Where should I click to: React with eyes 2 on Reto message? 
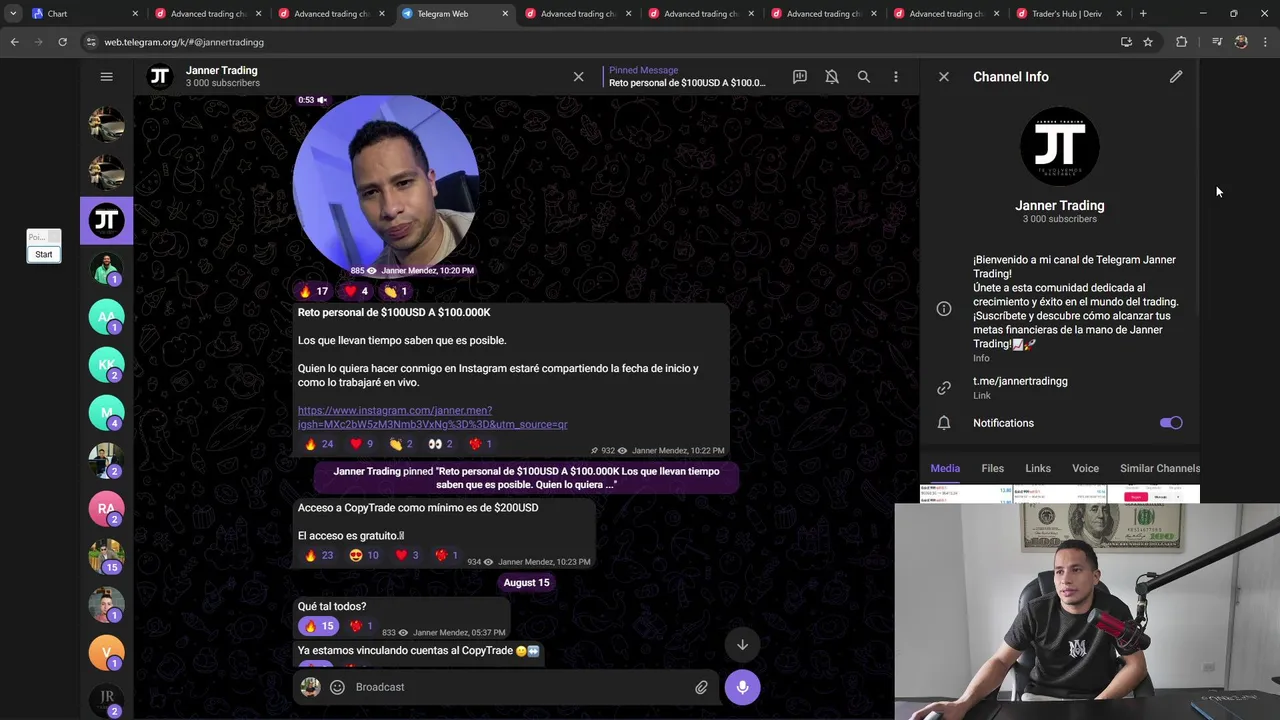pos(440,444)
